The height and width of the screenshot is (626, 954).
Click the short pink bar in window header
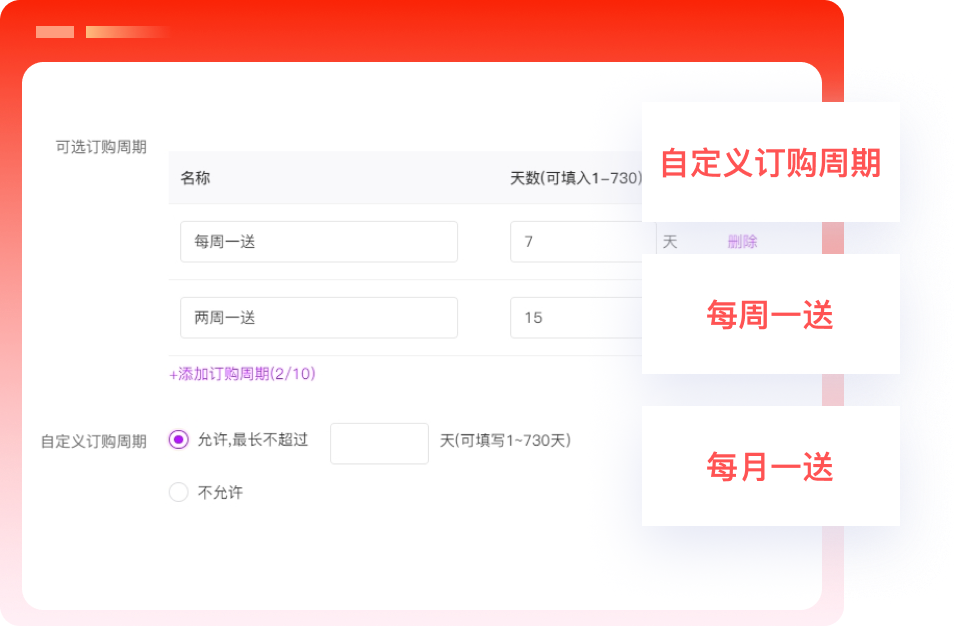(55, 32)
